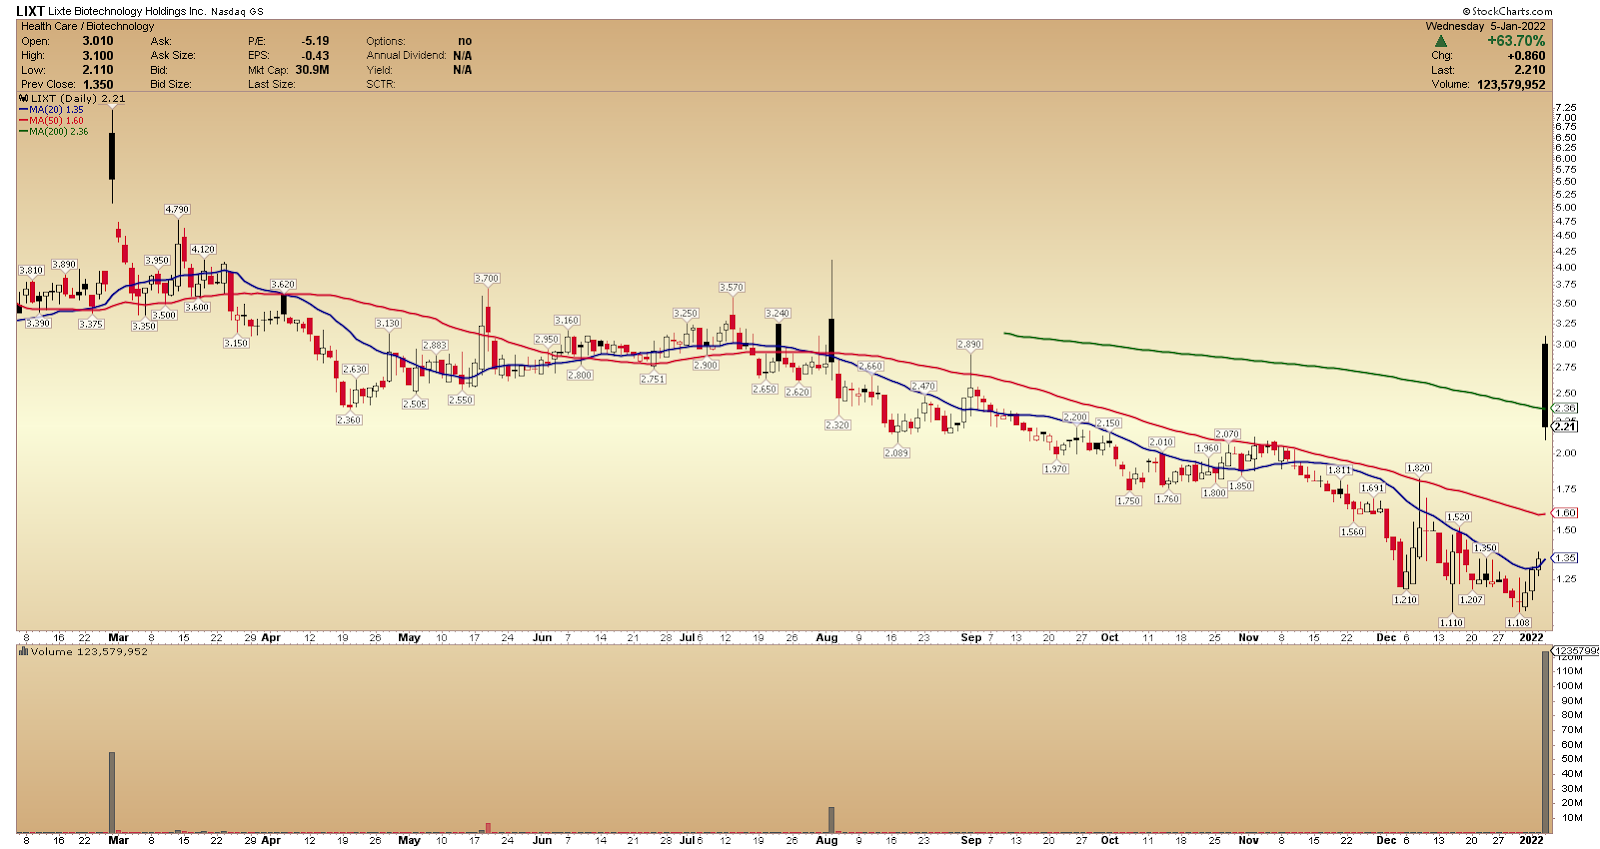Click the green MA(200) legend line marker
The height and width of the screenshot is (849, 1600).
tap(23, 132)
